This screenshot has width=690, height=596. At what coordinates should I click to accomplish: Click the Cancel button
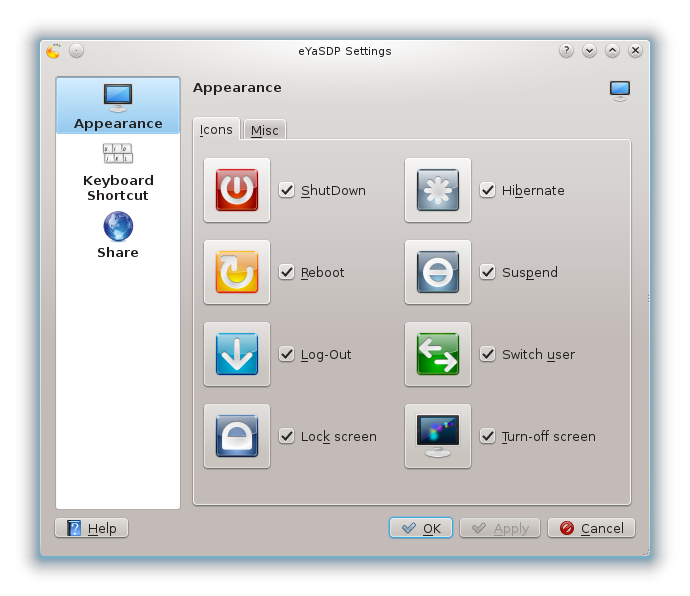[x=591, y=528]
